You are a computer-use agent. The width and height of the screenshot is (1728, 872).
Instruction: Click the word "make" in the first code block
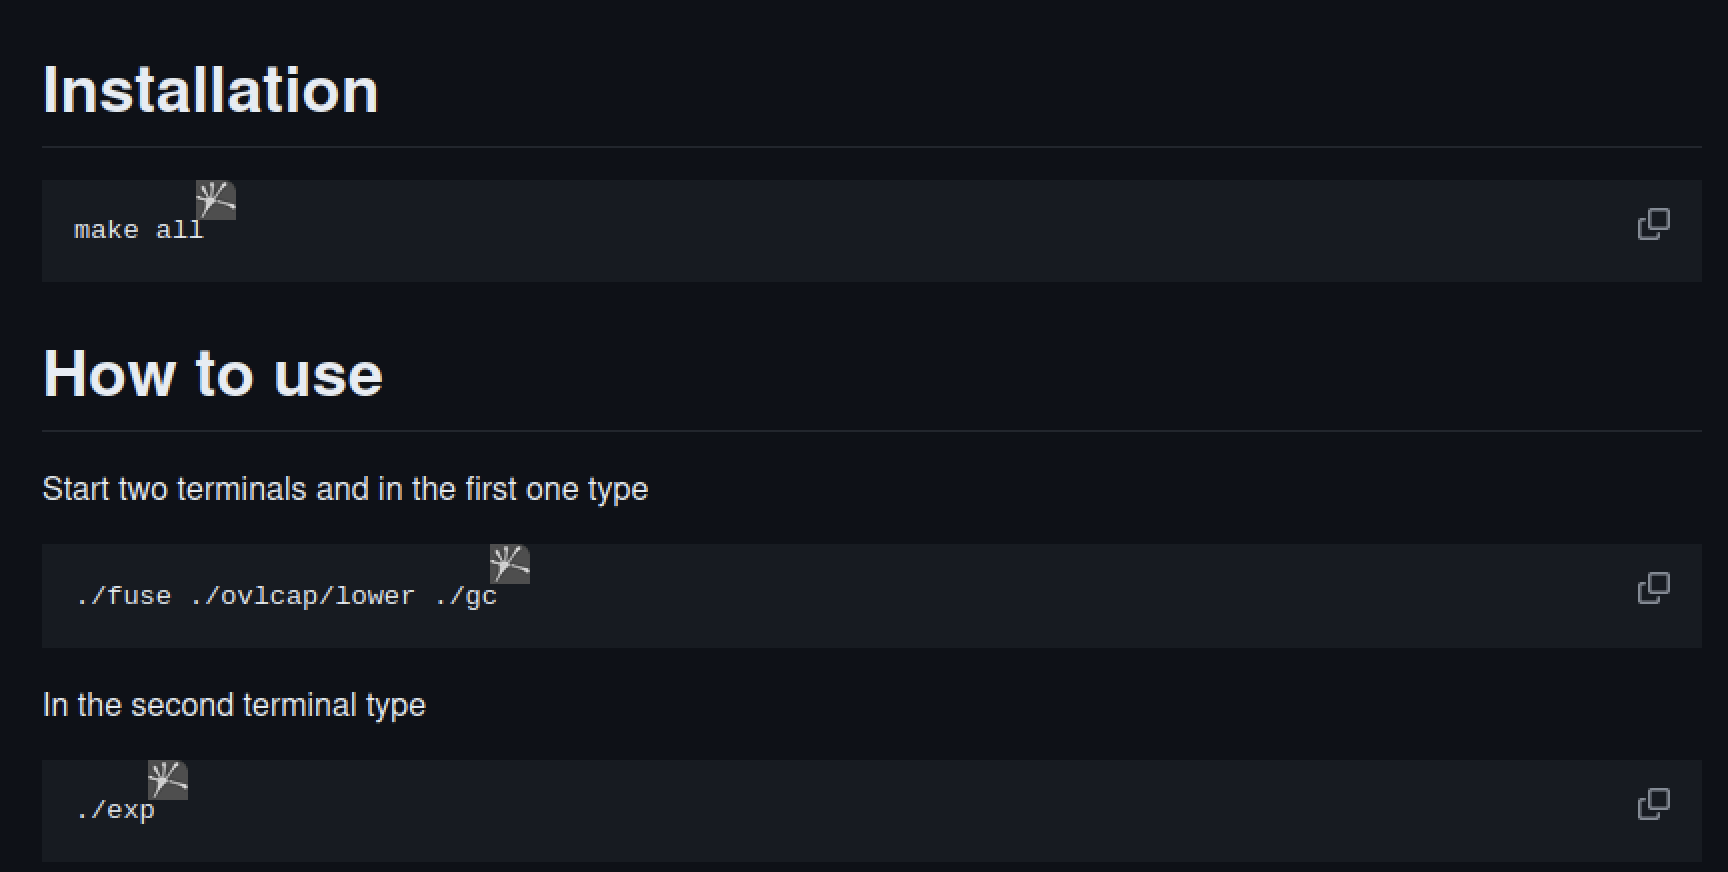click(106, 230)
